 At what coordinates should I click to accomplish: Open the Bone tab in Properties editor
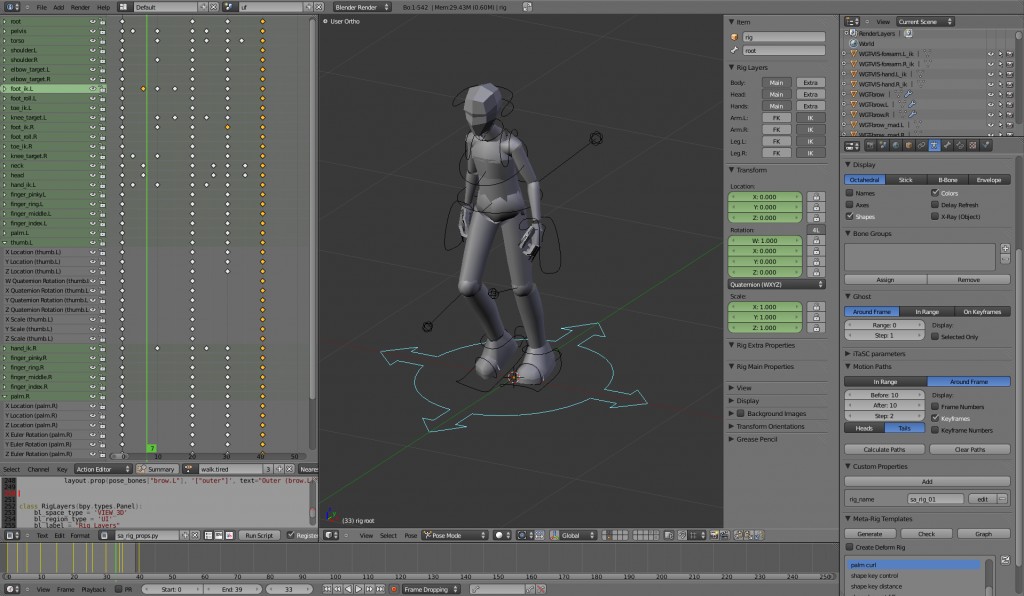click(945, 146)
